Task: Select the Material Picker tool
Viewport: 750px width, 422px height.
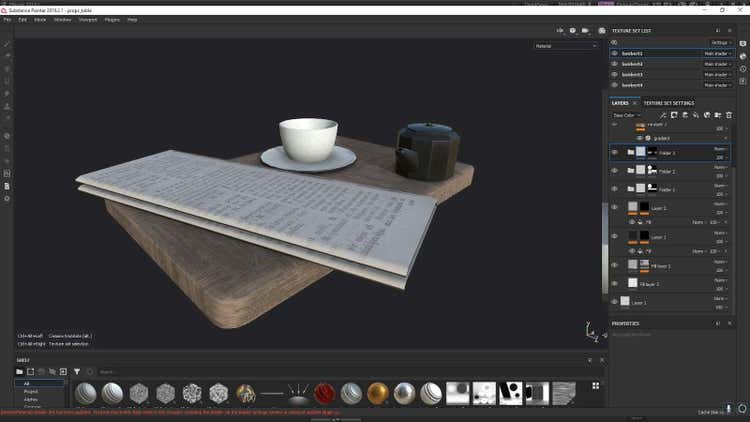Action: coord(7,118)
